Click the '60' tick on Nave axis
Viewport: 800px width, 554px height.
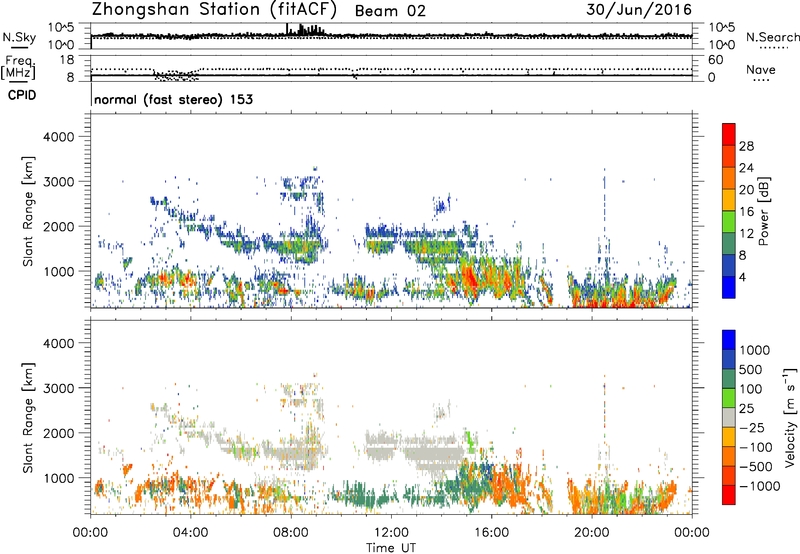(x=716, y=60)
